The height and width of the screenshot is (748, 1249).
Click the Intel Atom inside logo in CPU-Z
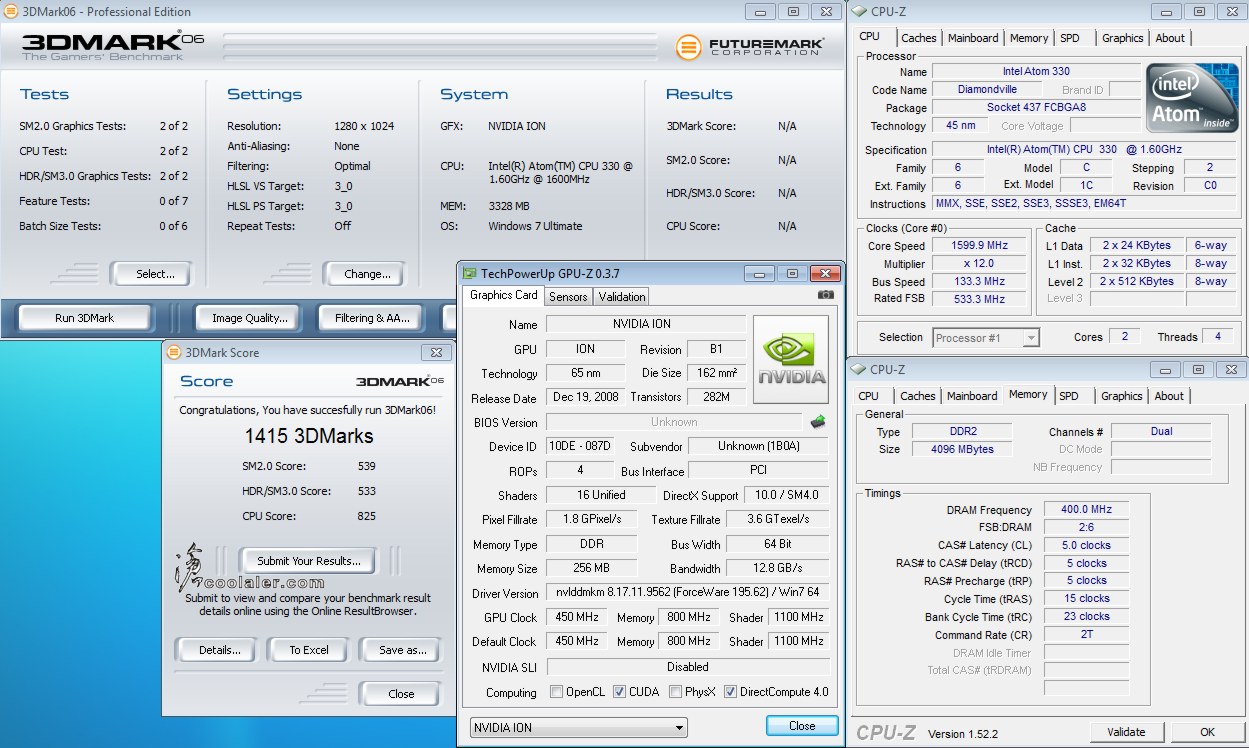click(x=1192, y=98)
